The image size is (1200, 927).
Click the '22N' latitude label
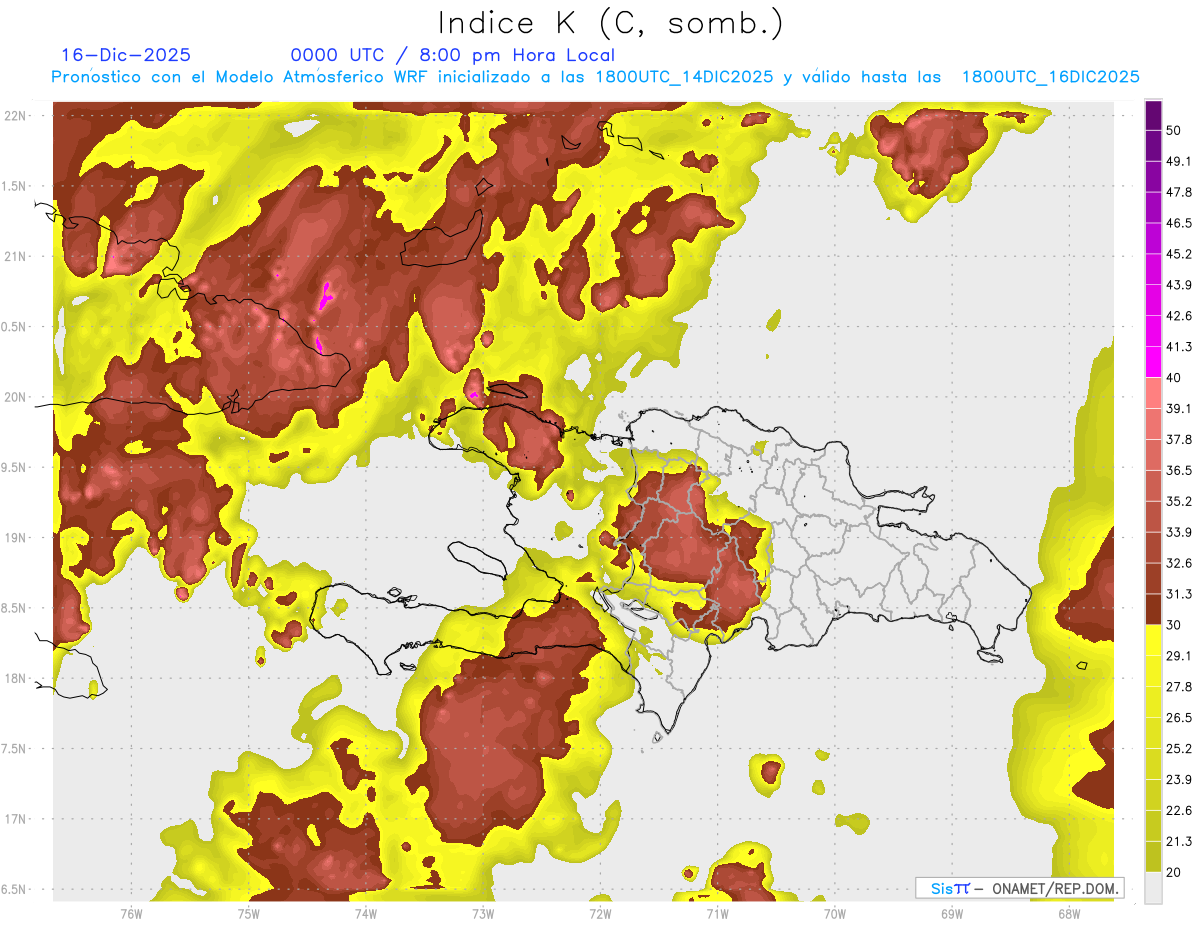point(16,116)
